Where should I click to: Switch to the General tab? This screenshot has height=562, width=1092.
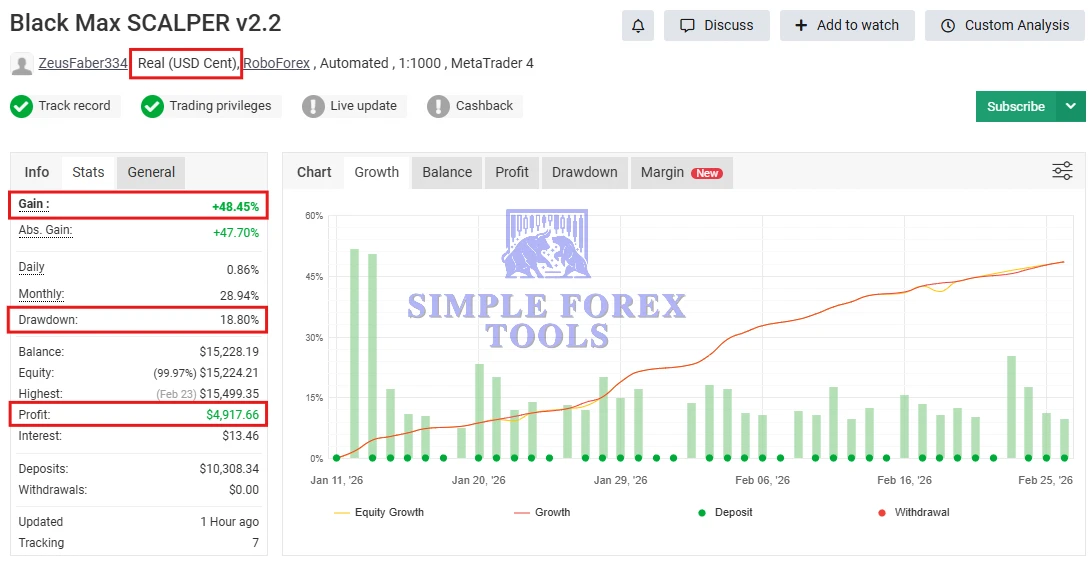(151, 172)
